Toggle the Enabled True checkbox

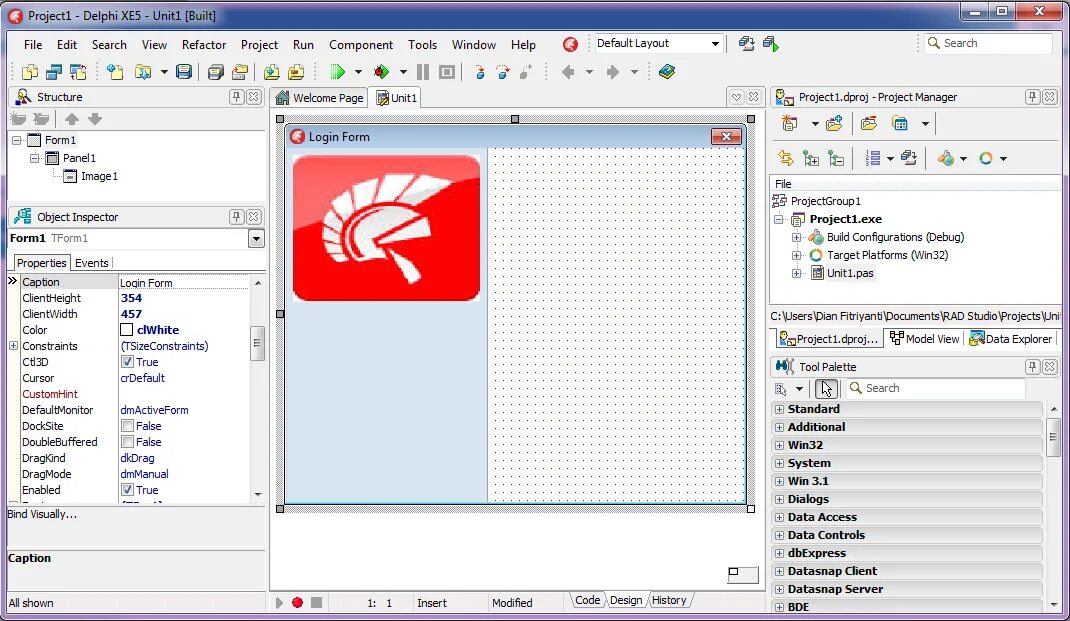coord(127,490)
